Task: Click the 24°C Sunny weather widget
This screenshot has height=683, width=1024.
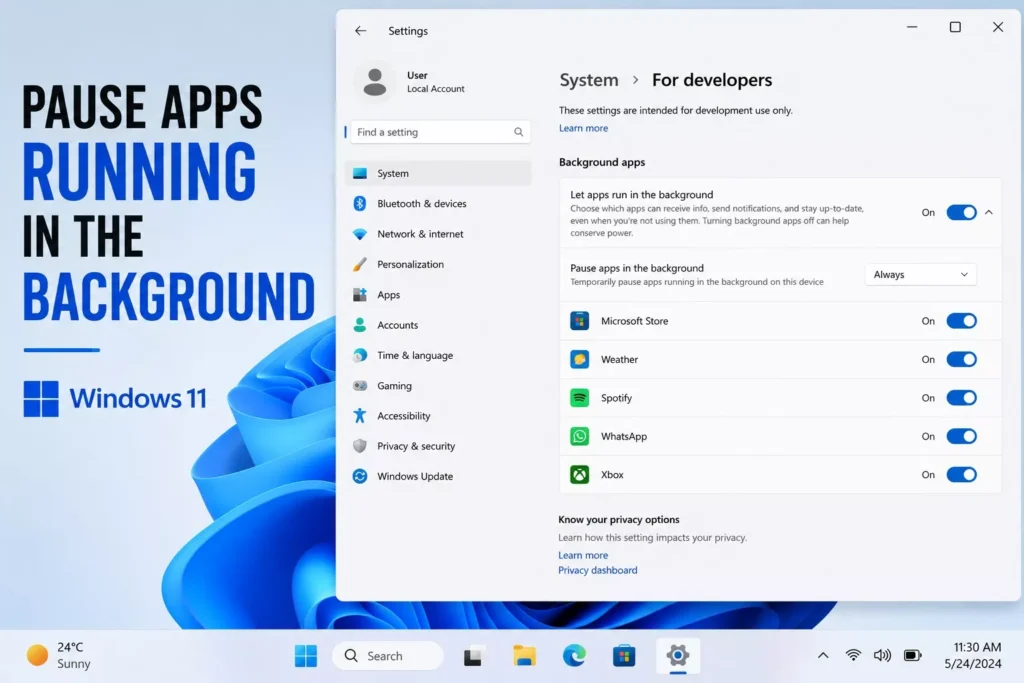Action: pyautogui.click(x=59, y=655)
